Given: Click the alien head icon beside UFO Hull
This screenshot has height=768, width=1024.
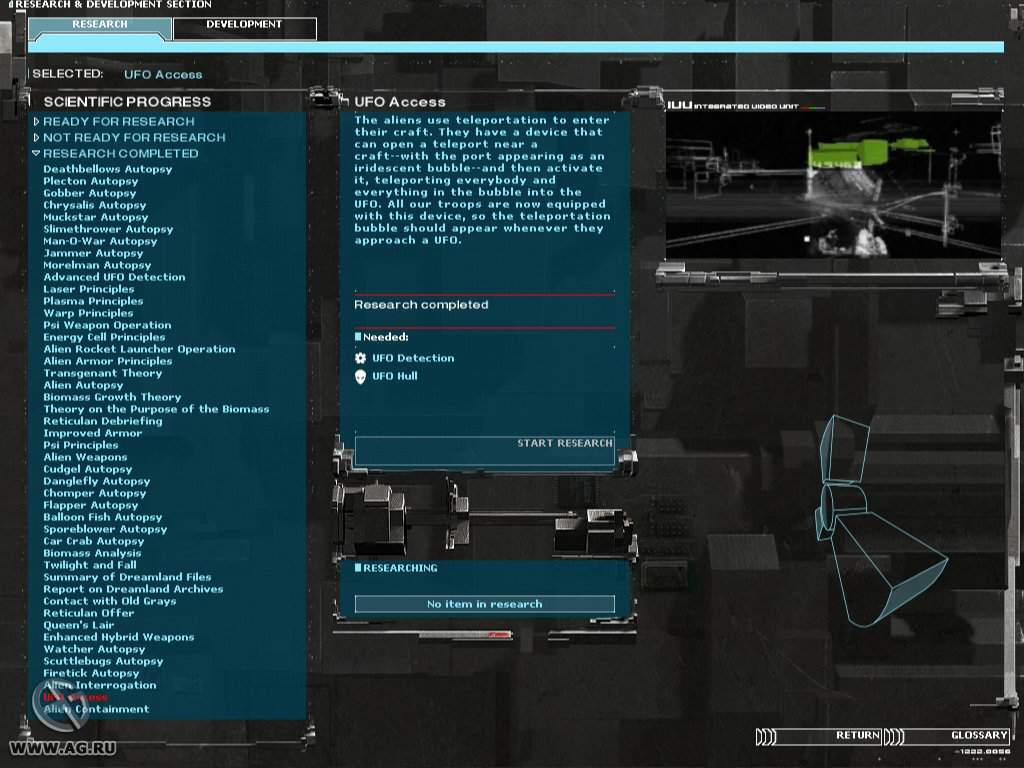Looking at the screenshot, I should (x=361, y=376).
